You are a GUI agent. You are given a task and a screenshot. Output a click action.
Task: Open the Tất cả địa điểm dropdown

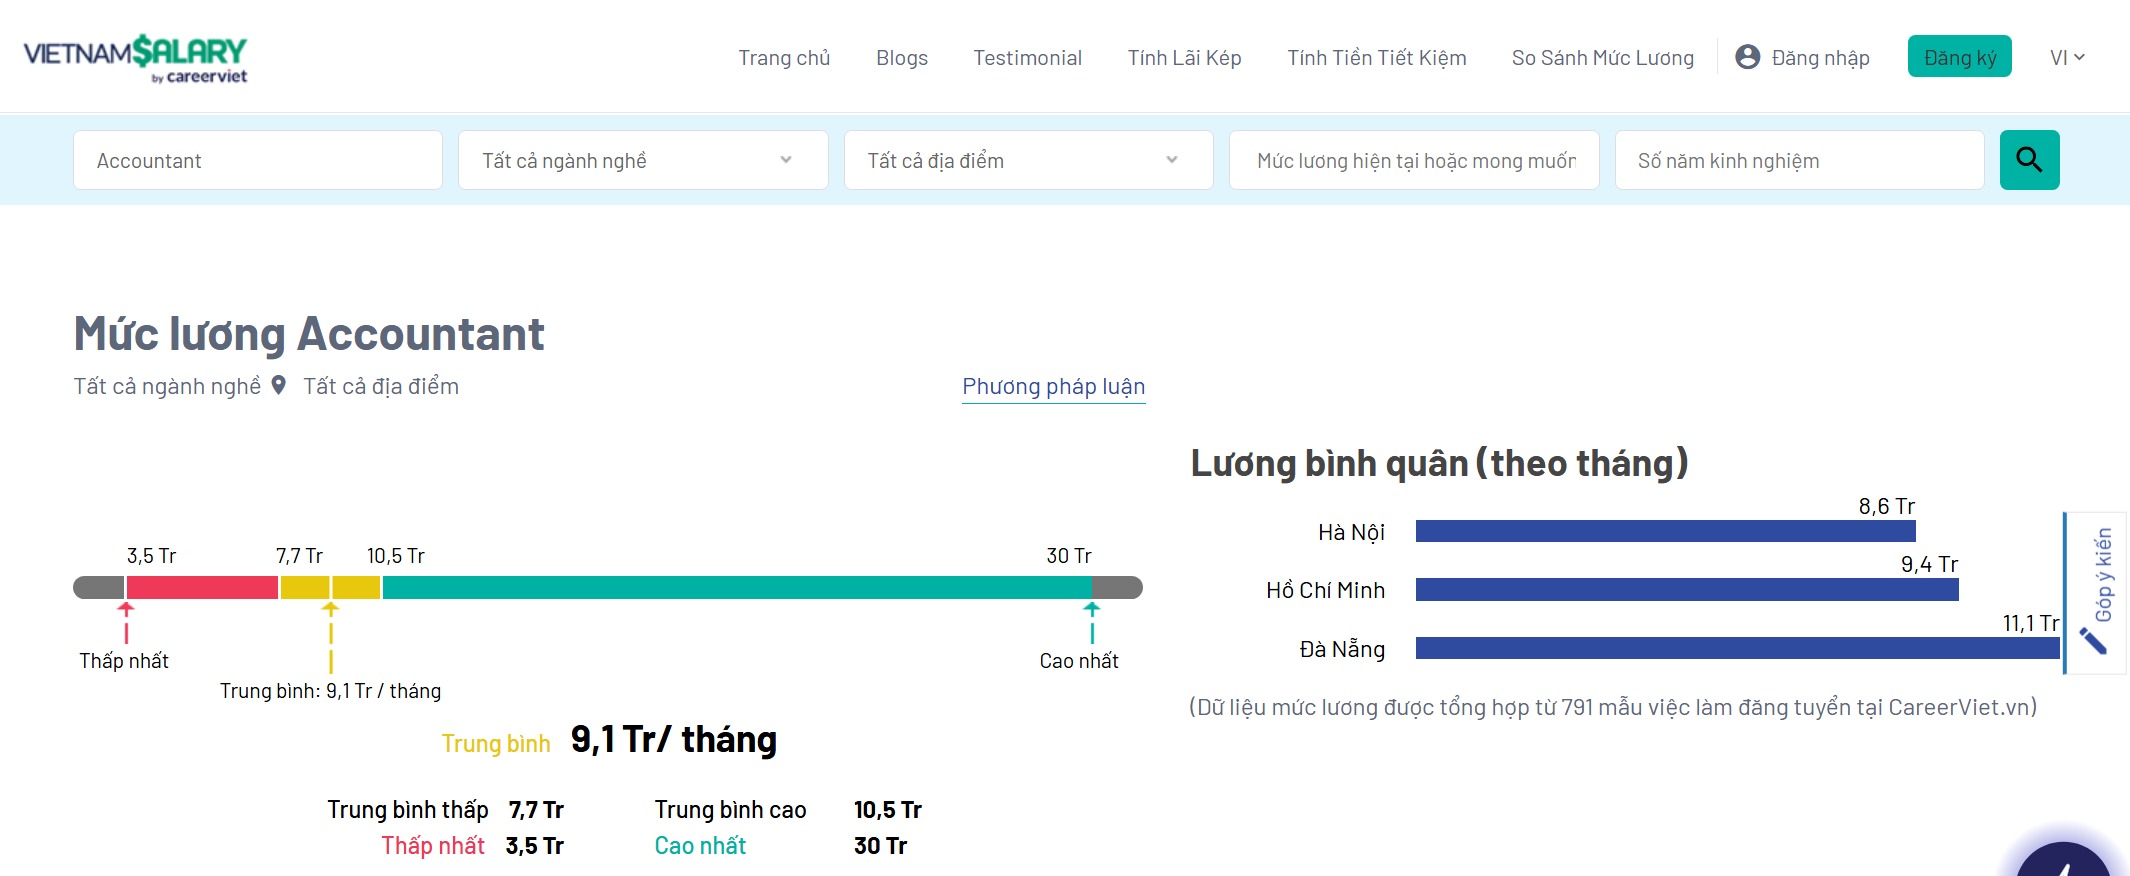[x=1028, y=160]
